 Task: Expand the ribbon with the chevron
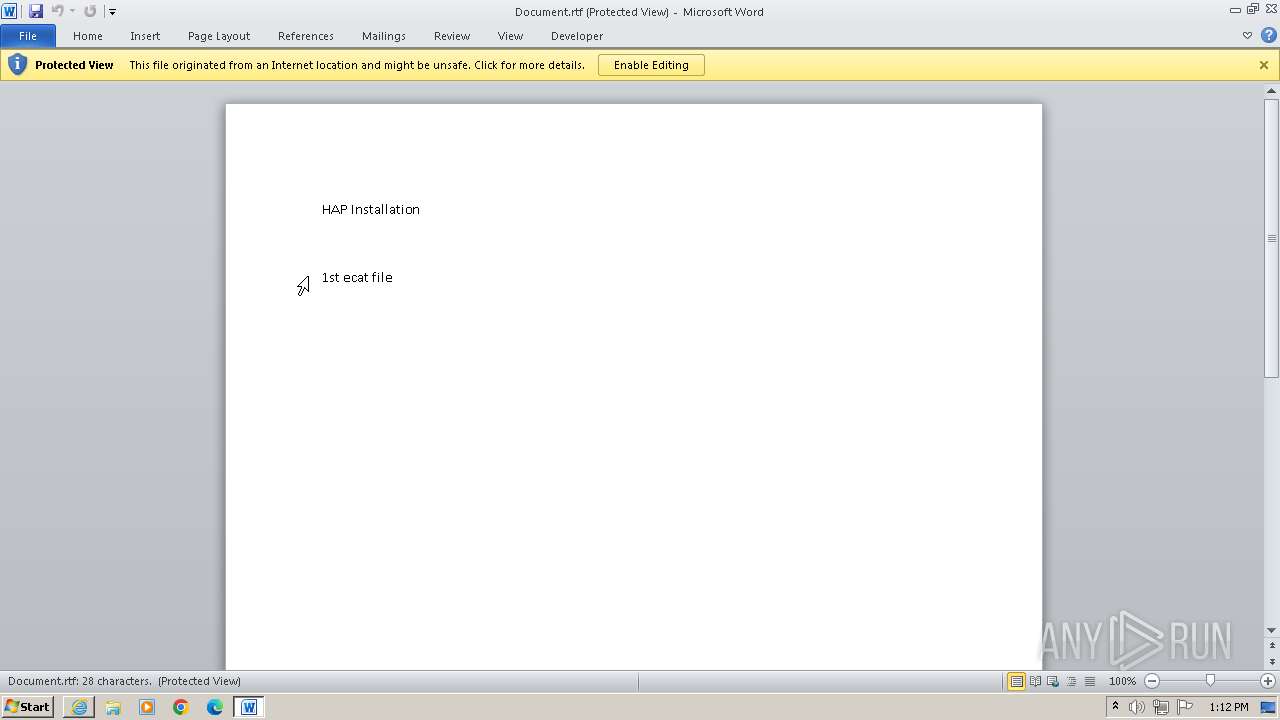[x=1247, y=35]
